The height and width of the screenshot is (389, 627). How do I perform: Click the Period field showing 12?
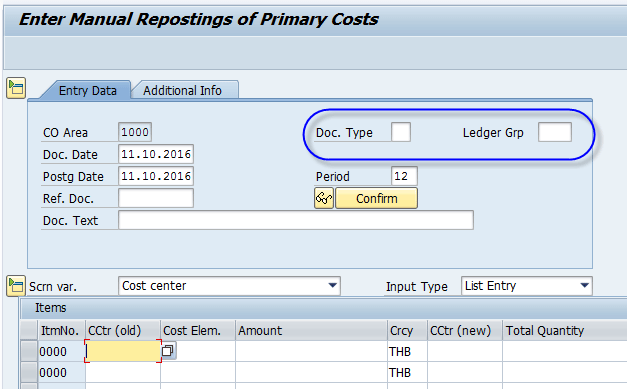pos(404,176)
